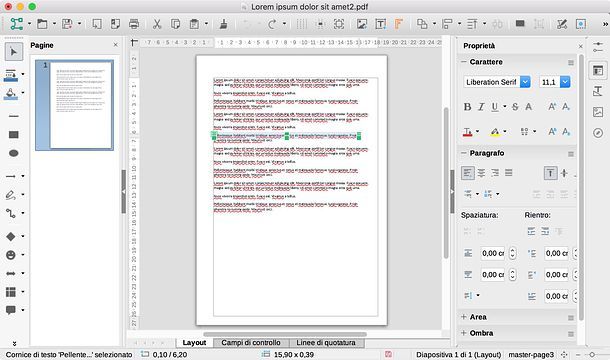Click the above-paragraph spacing 0,00 field

click(493, 253)
